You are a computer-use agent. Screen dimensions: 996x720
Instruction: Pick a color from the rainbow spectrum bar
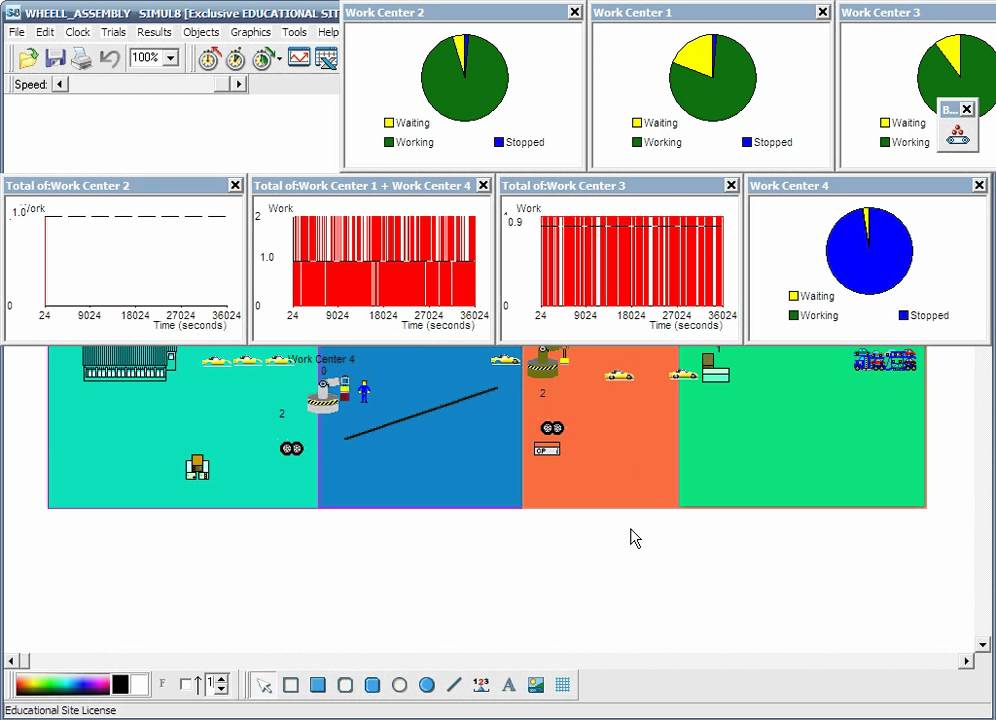(x=62, y=685)
